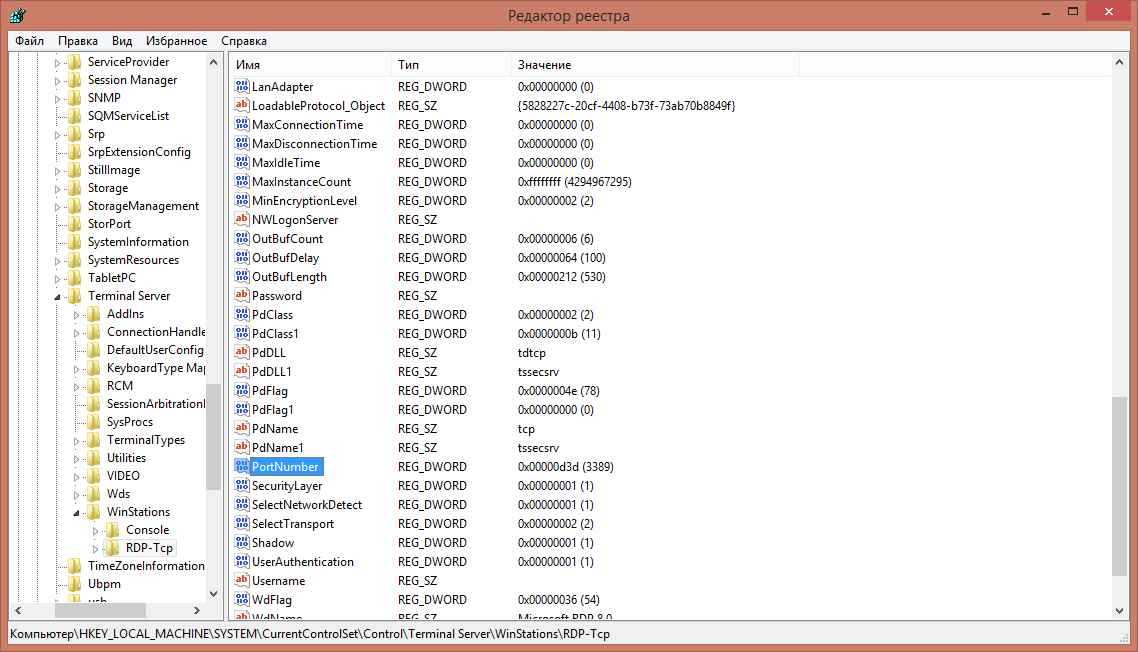Select the Console key in the tree
Image resolution: width=1138 pixels, height=652 pixels.
[147, 530]
